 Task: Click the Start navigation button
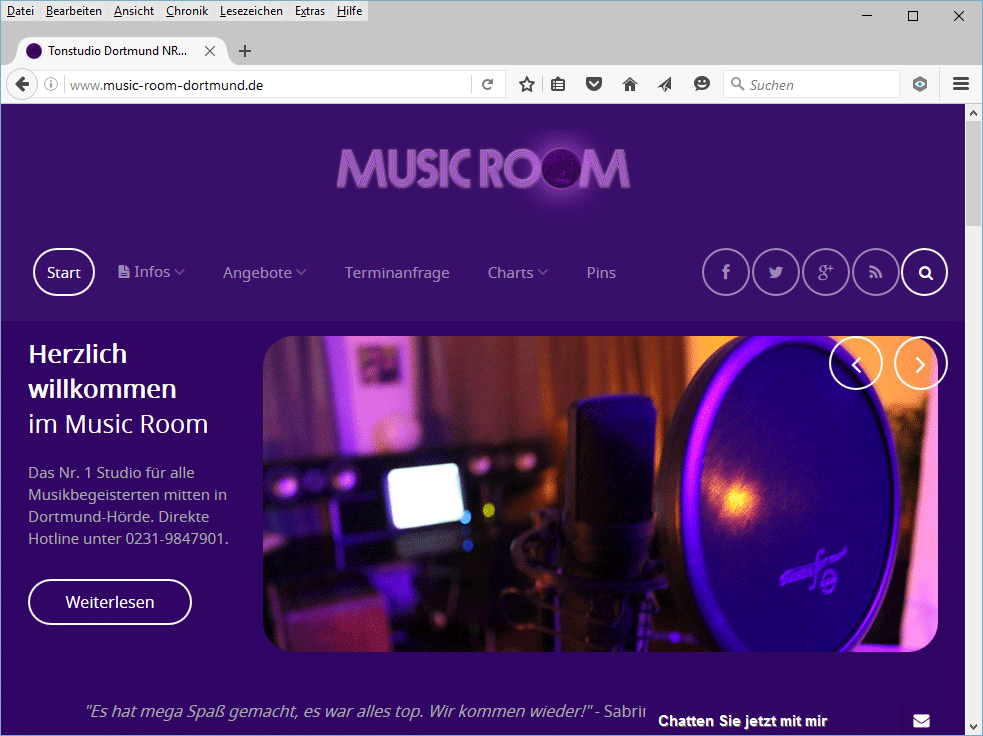click(x=64, y=272)
